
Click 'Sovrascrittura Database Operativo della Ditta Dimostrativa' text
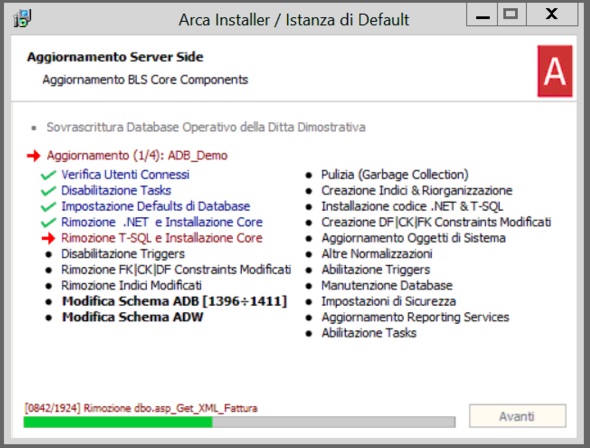[206, 127]
